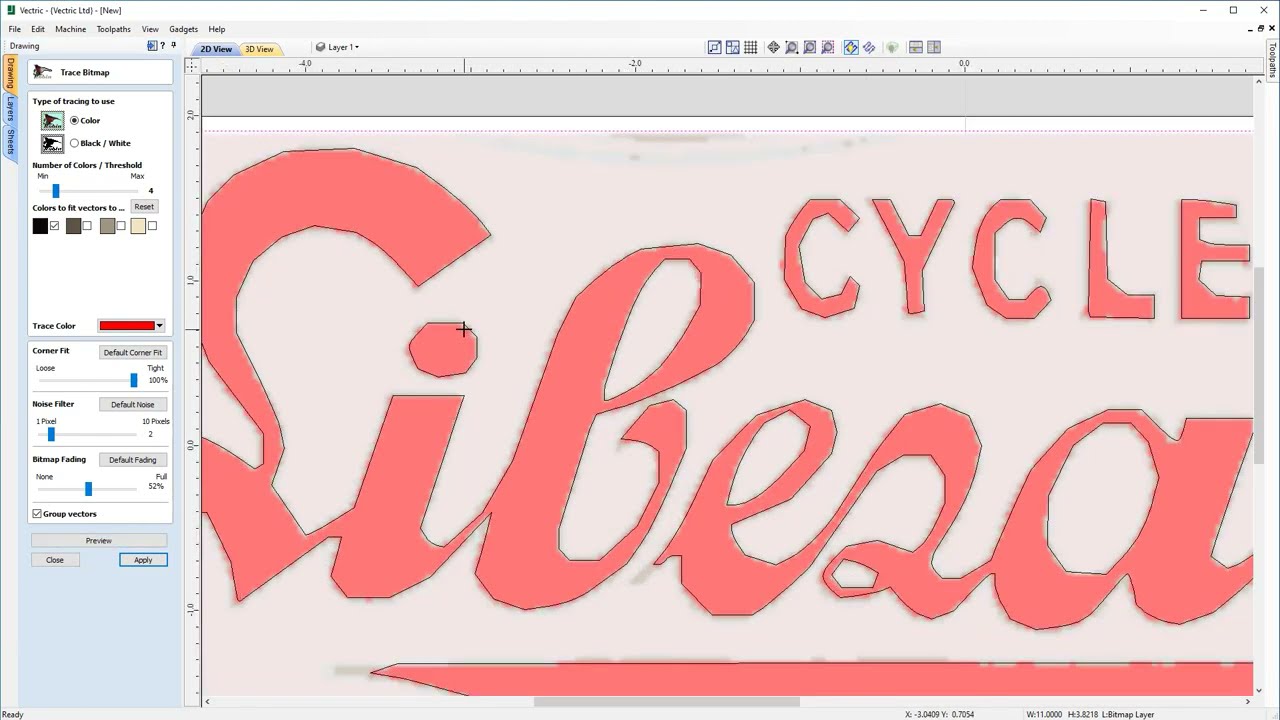Click the Close button in the Trace Bitmap panel
1280x720 pixels.
click(55, 560)
